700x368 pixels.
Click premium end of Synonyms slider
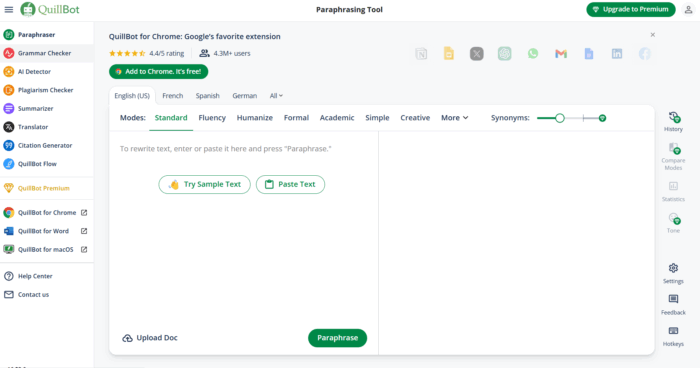click(602, 118)
